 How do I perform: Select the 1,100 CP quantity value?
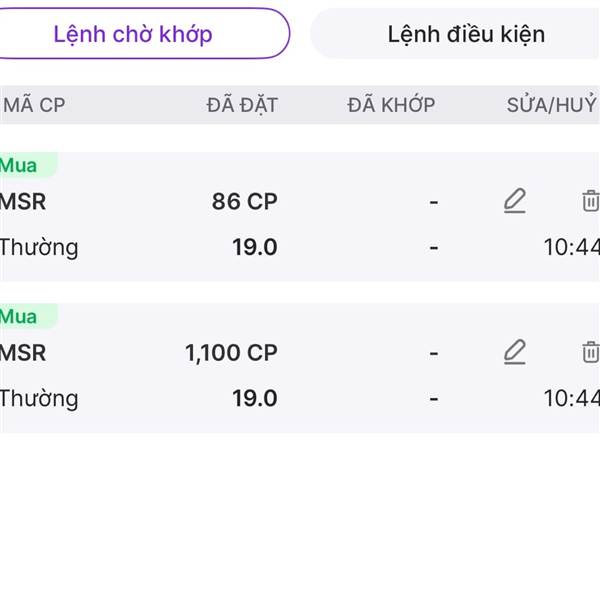231,353
